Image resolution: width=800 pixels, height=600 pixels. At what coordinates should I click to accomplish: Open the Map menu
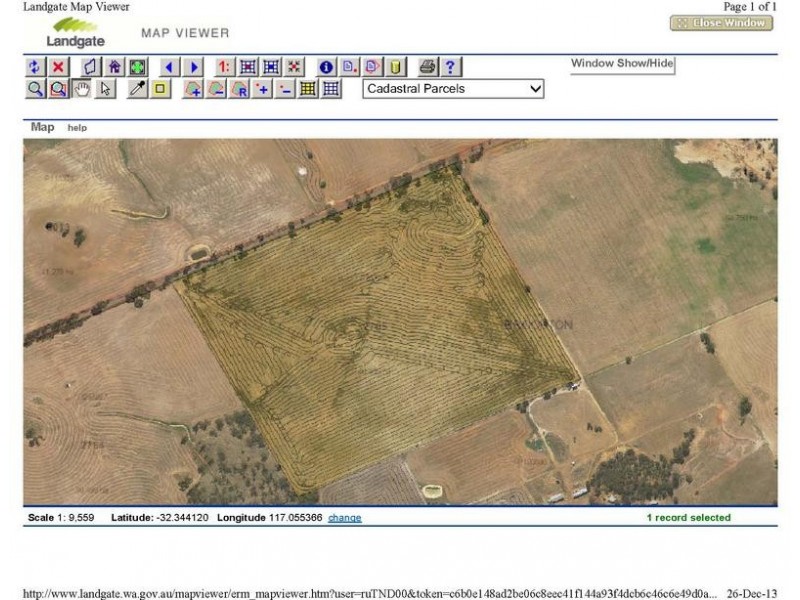pyautogui.click(x=41, y=127)
